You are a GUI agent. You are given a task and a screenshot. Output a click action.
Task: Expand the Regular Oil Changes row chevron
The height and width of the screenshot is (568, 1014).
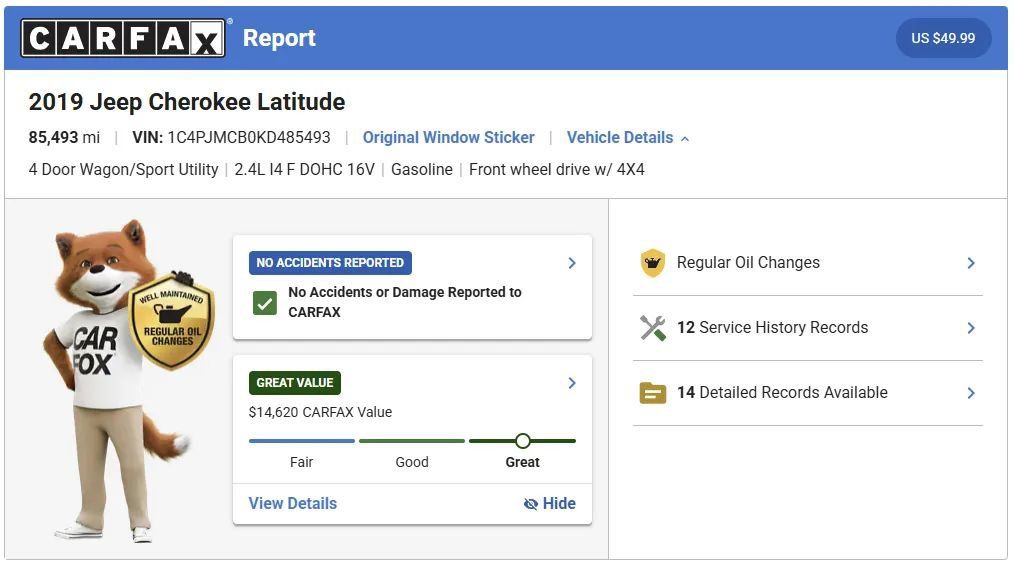coord(971,263)
